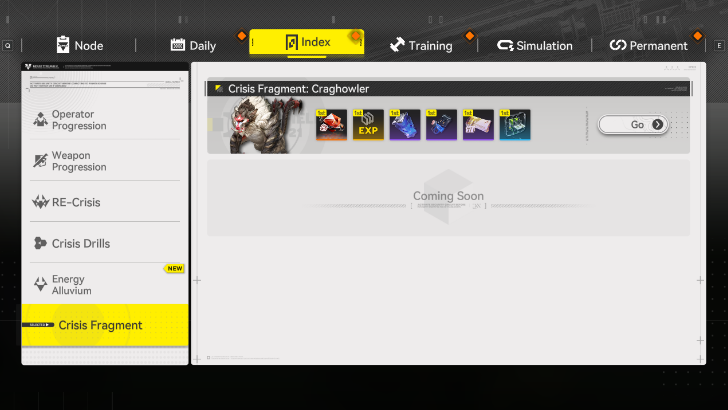728x410 pixels.
Task: Click the Q key tab-left button
Action: point(8,46)
